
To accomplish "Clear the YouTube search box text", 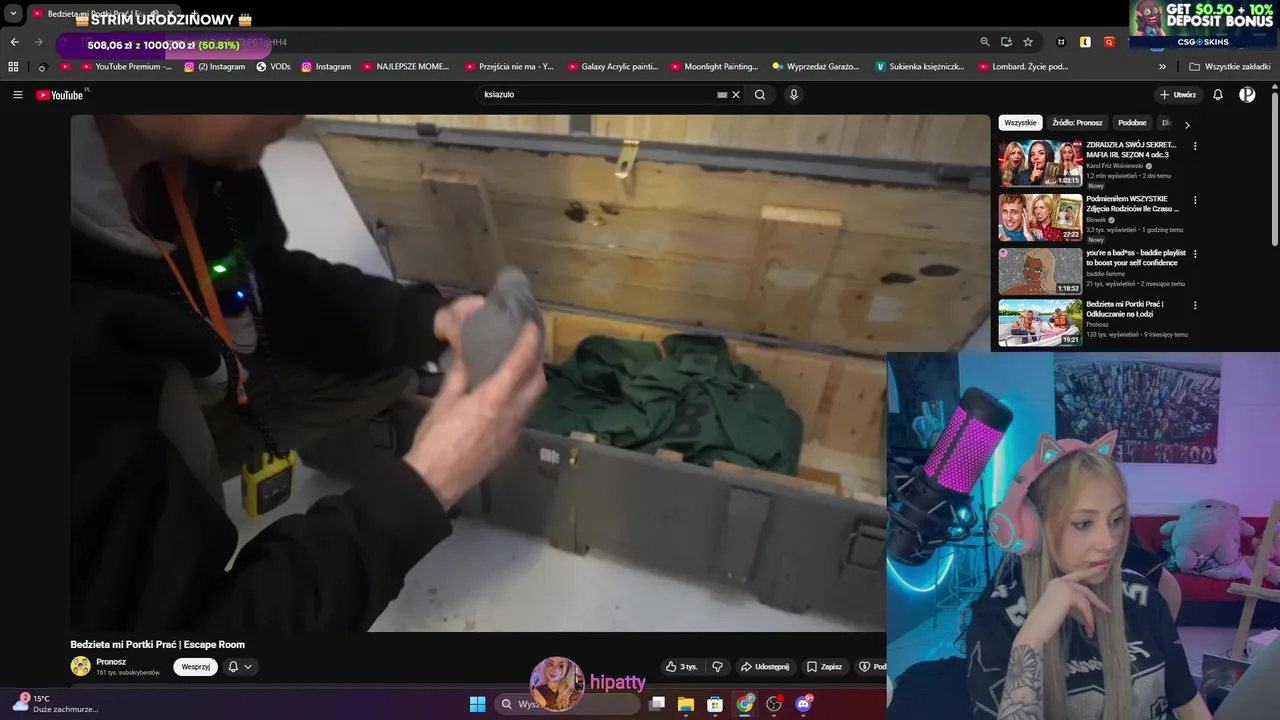I will 736,95.
